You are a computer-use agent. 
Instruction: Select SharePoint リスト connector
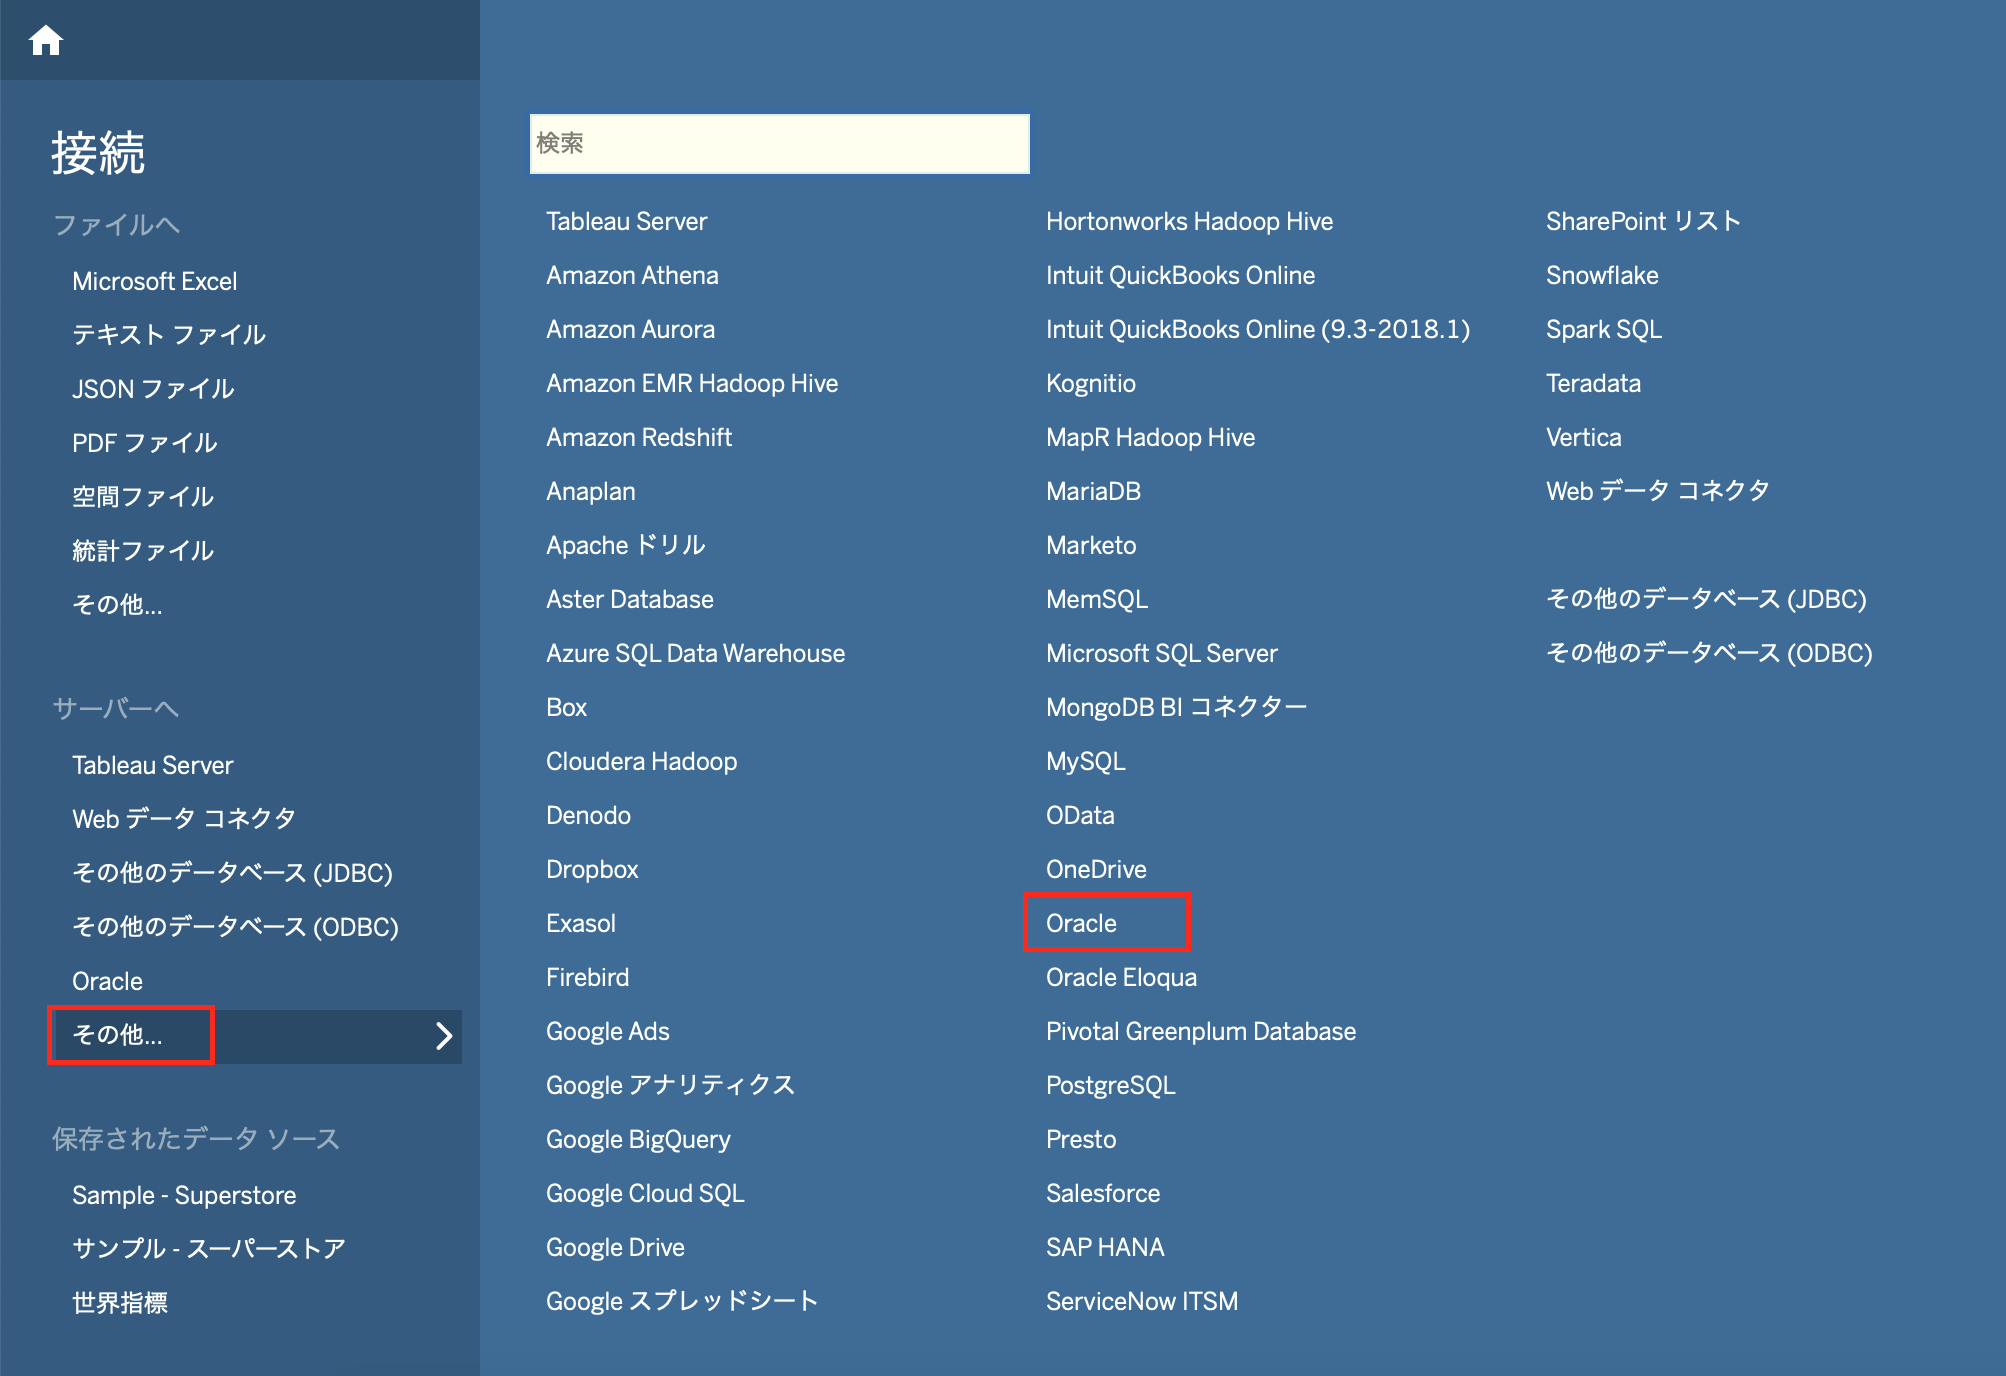[1642, 222]
